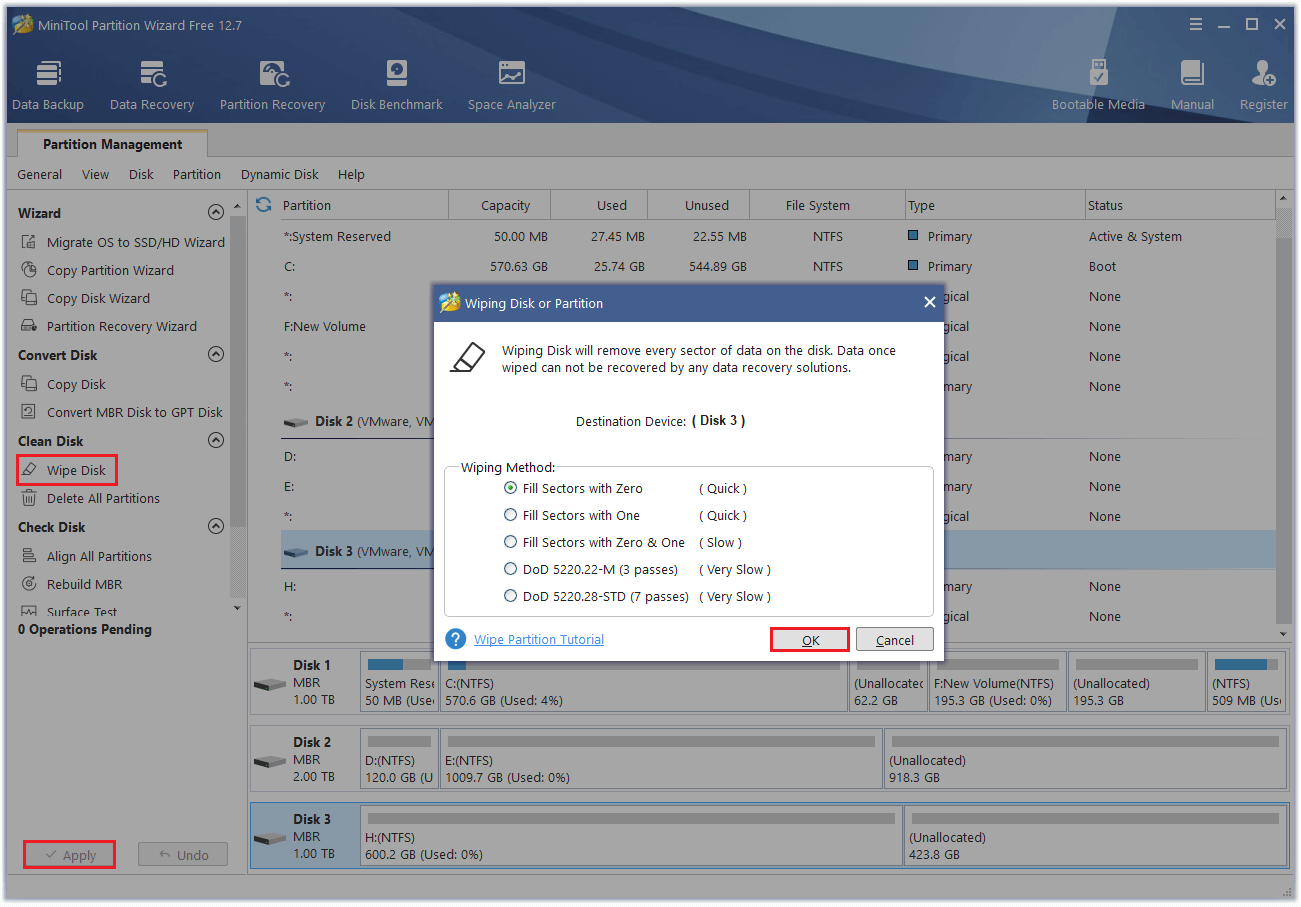1301x907 pixels.
Task: Refresh the partition list
Action: coord(264,204)
